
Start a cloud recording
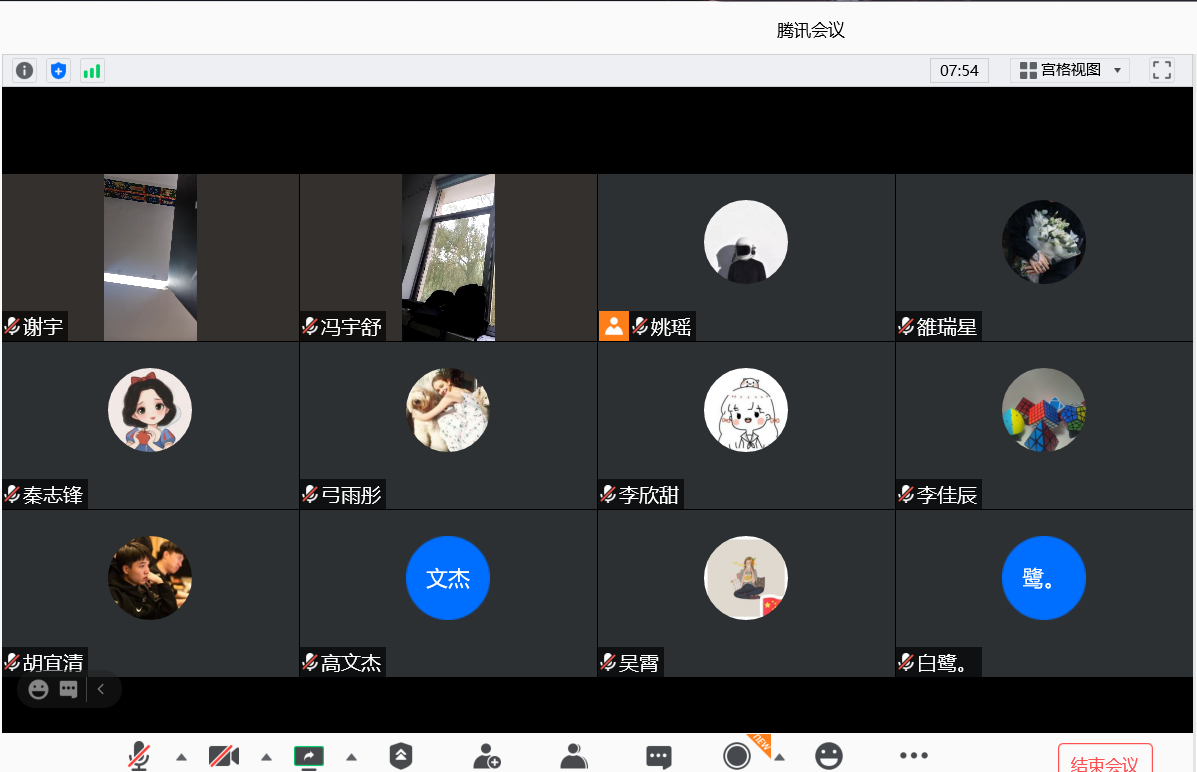737,757
